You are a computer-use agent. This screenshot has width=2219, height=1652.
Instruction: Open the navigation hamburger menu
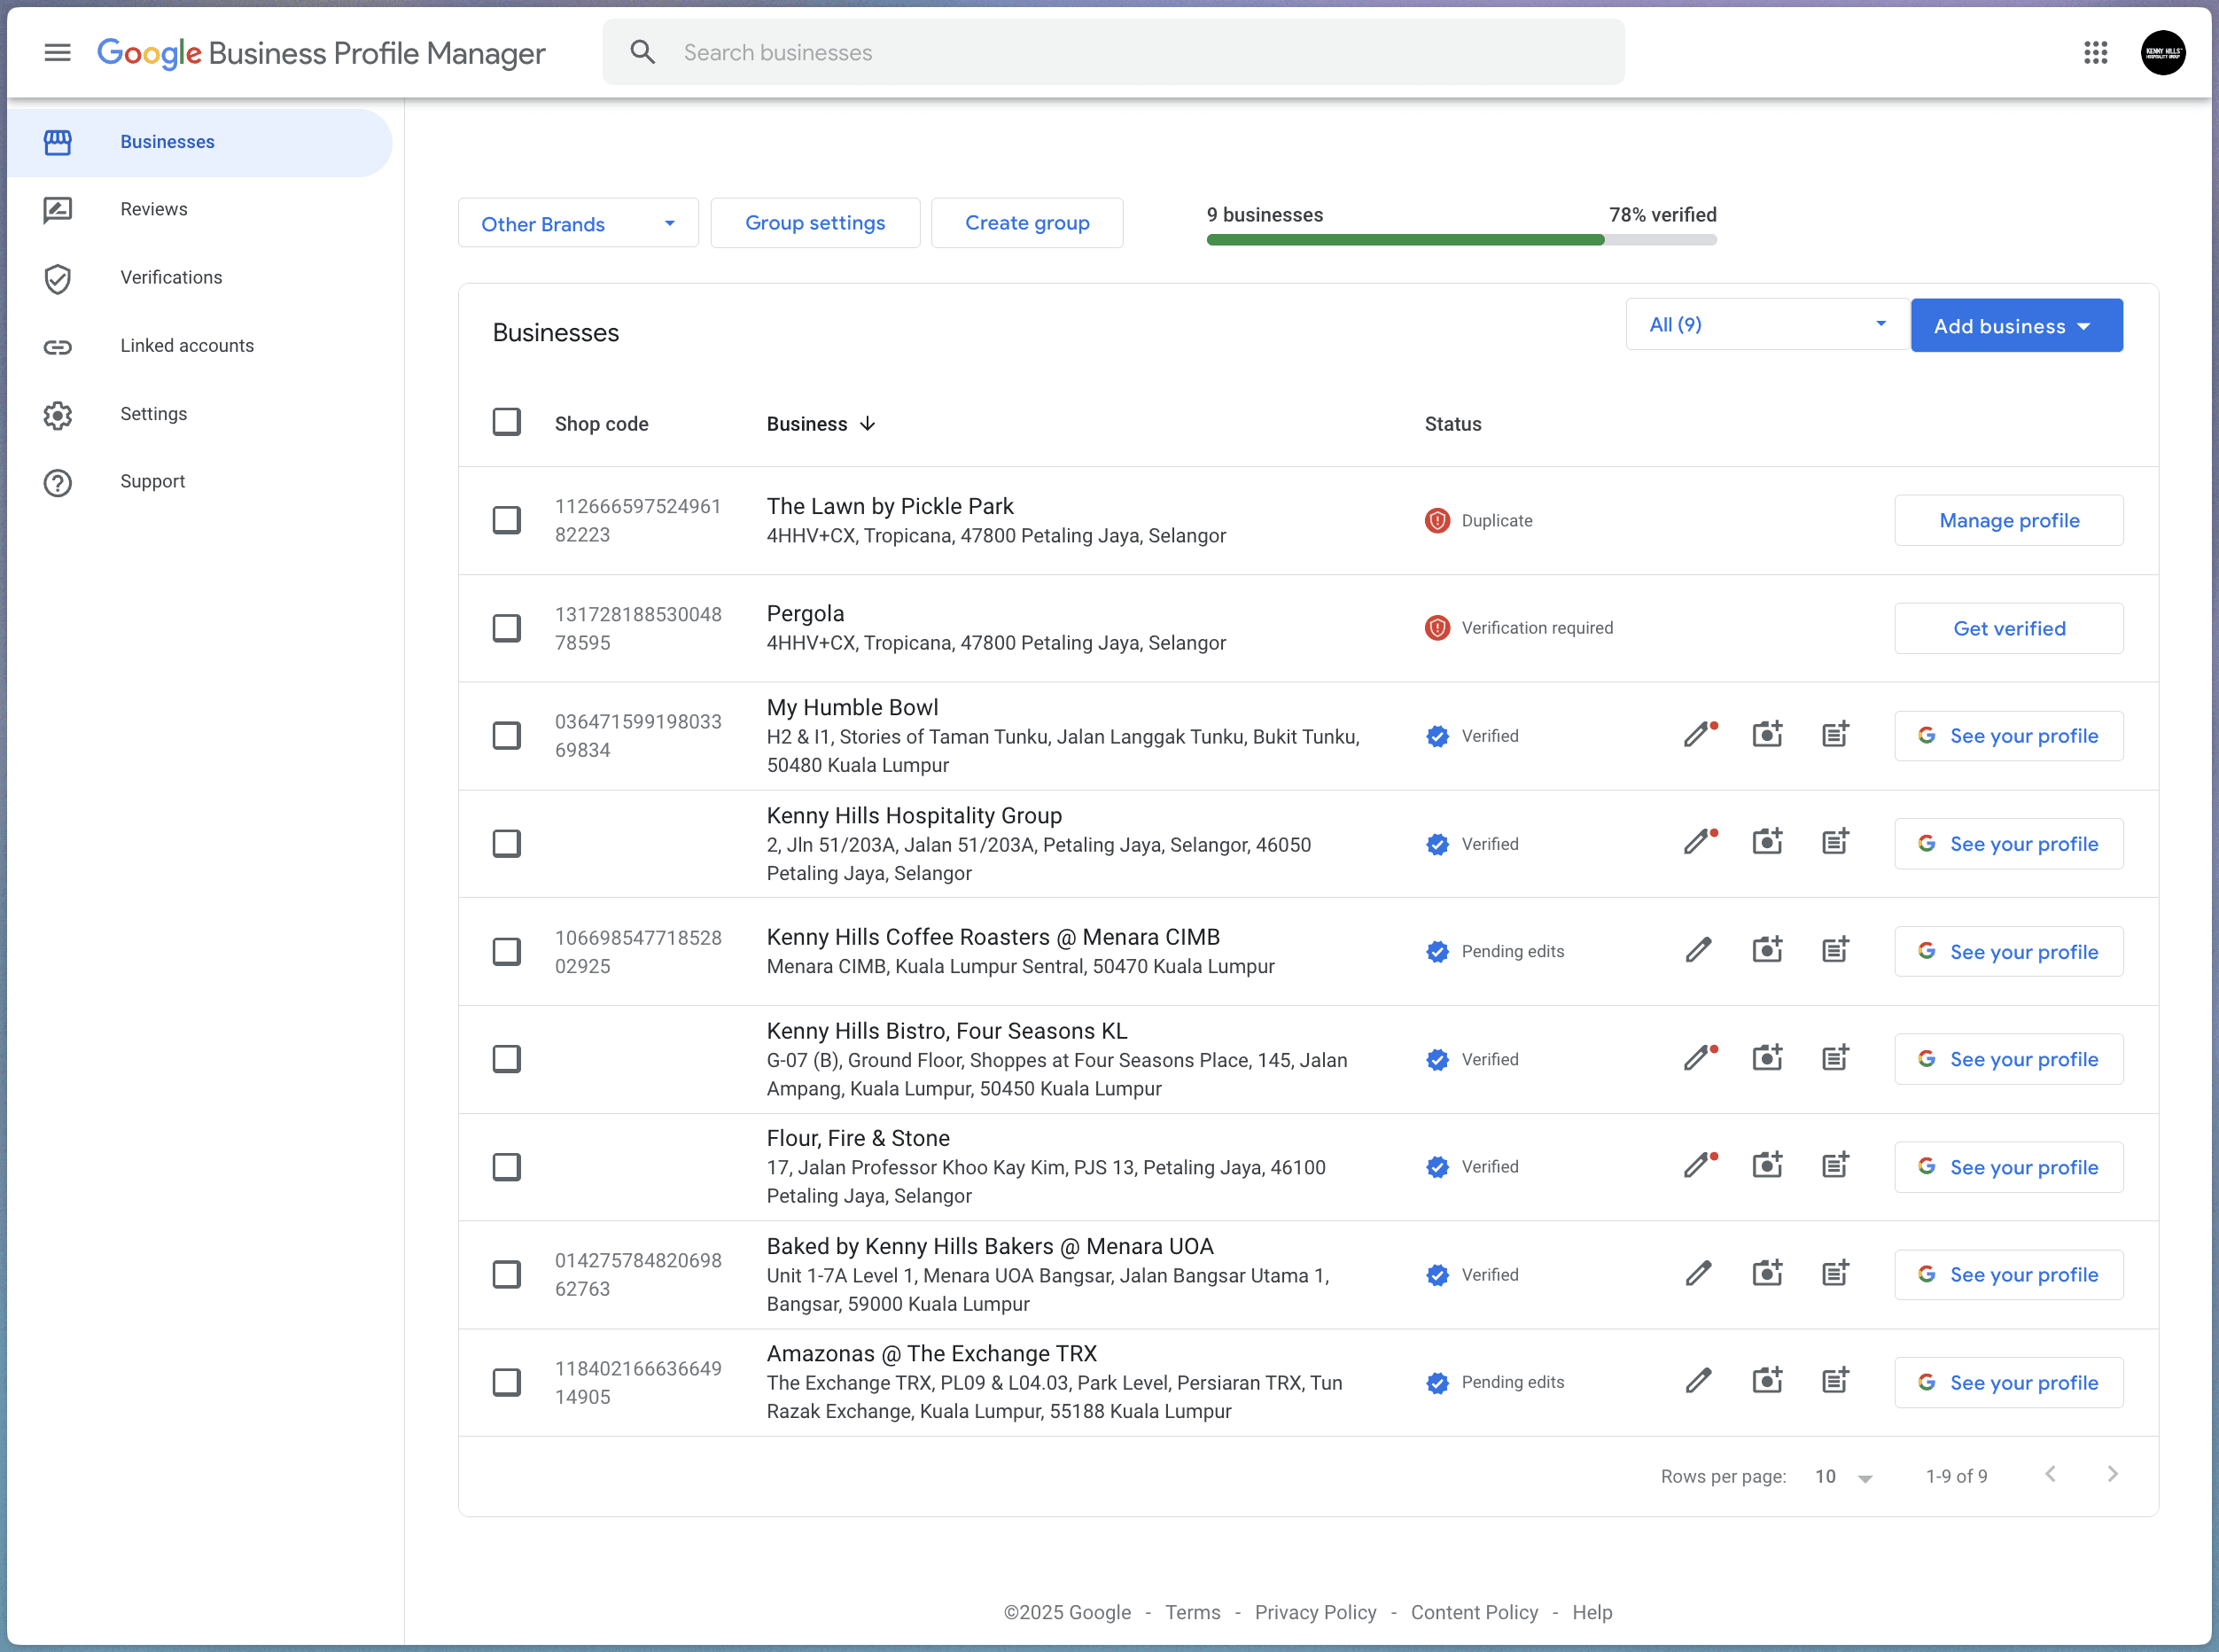pos(57,52)
